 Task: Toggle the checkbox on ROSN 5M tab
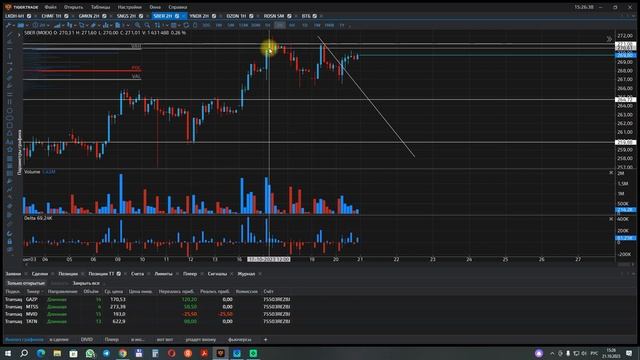[289, 16]
